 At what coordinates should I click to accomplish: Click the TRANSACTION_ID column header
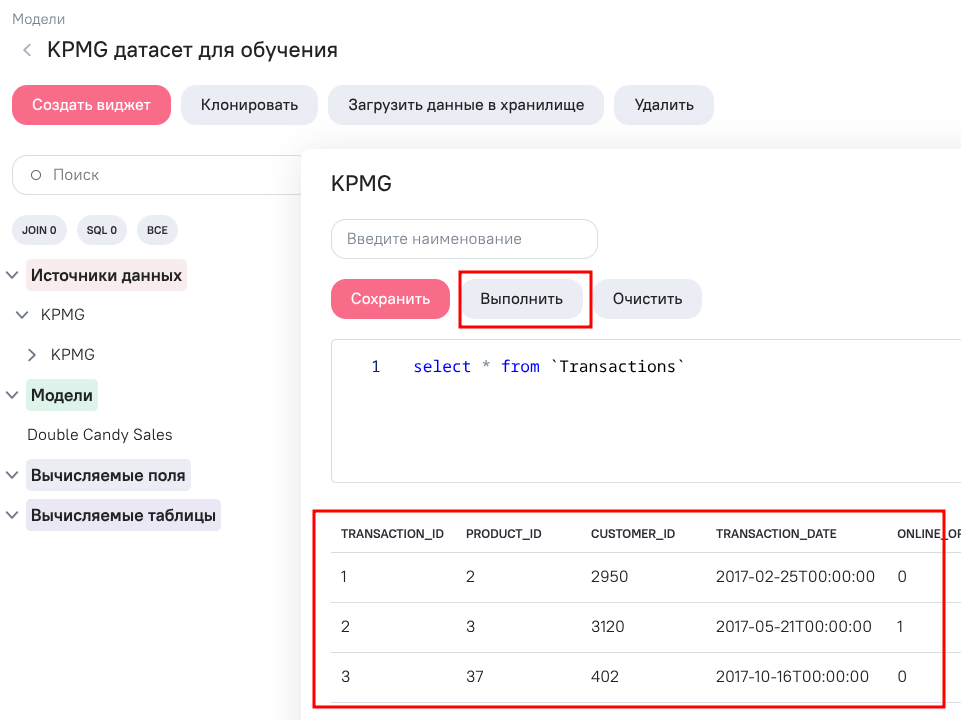coord(392,534)
